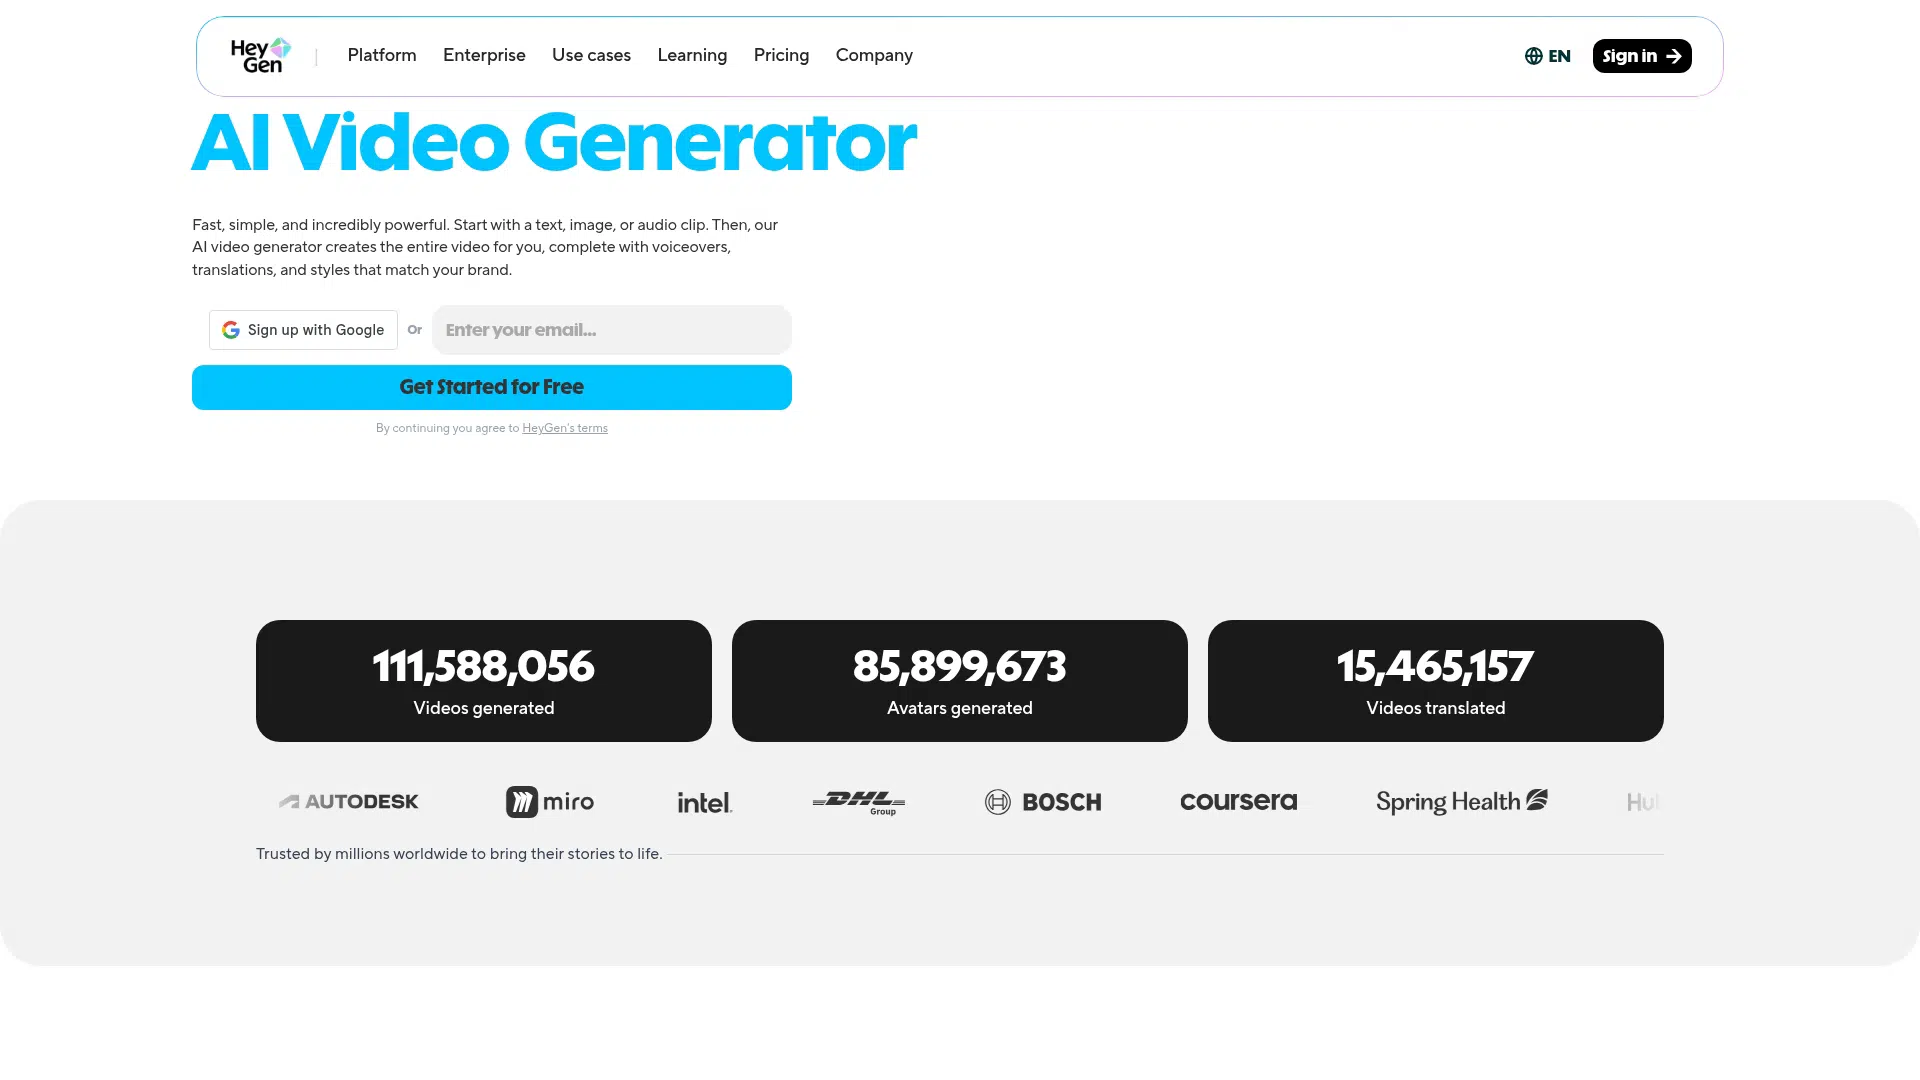Open the EN language globe selector
Image resolution: width=1920 pixels, height=1080 pixels.
coord(1547,56)
